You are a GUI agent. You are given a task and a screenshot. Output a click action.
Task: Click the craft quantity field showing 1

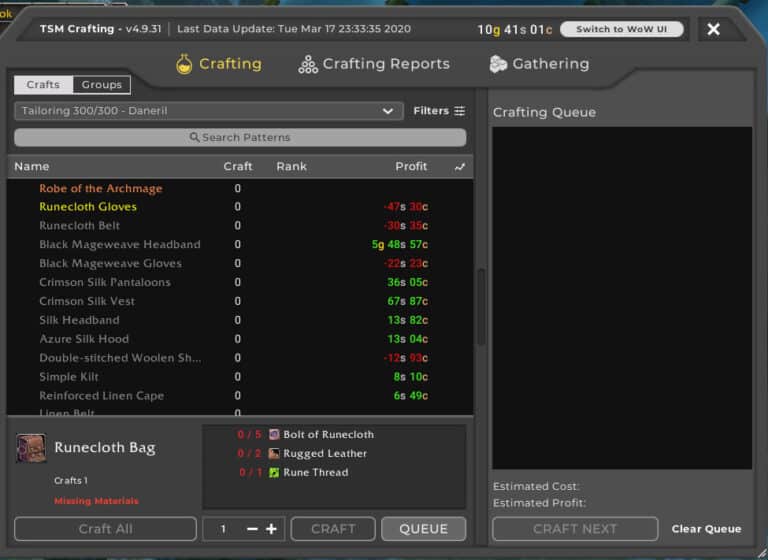click(x=223, y=529)
